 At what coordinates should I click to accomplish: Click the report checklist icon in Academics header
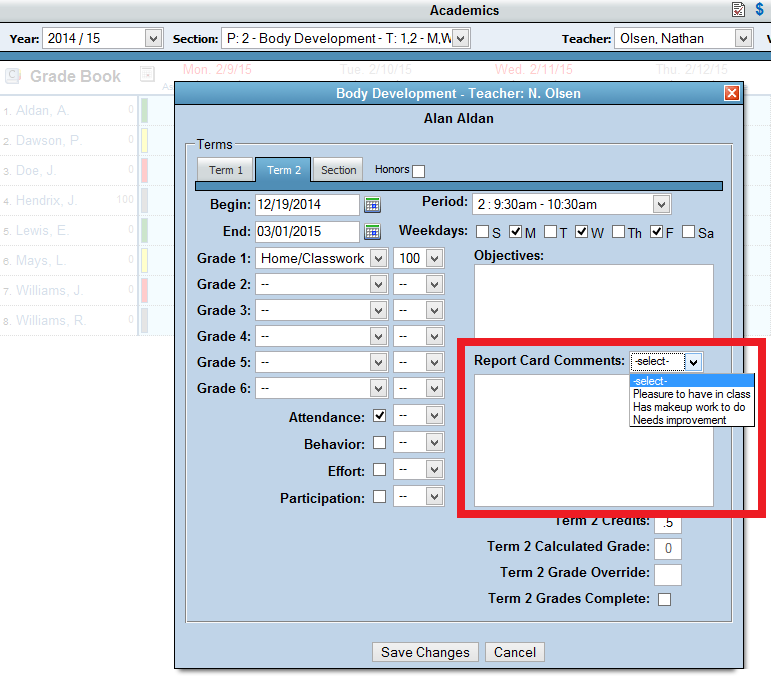click(x=738, y=9)
